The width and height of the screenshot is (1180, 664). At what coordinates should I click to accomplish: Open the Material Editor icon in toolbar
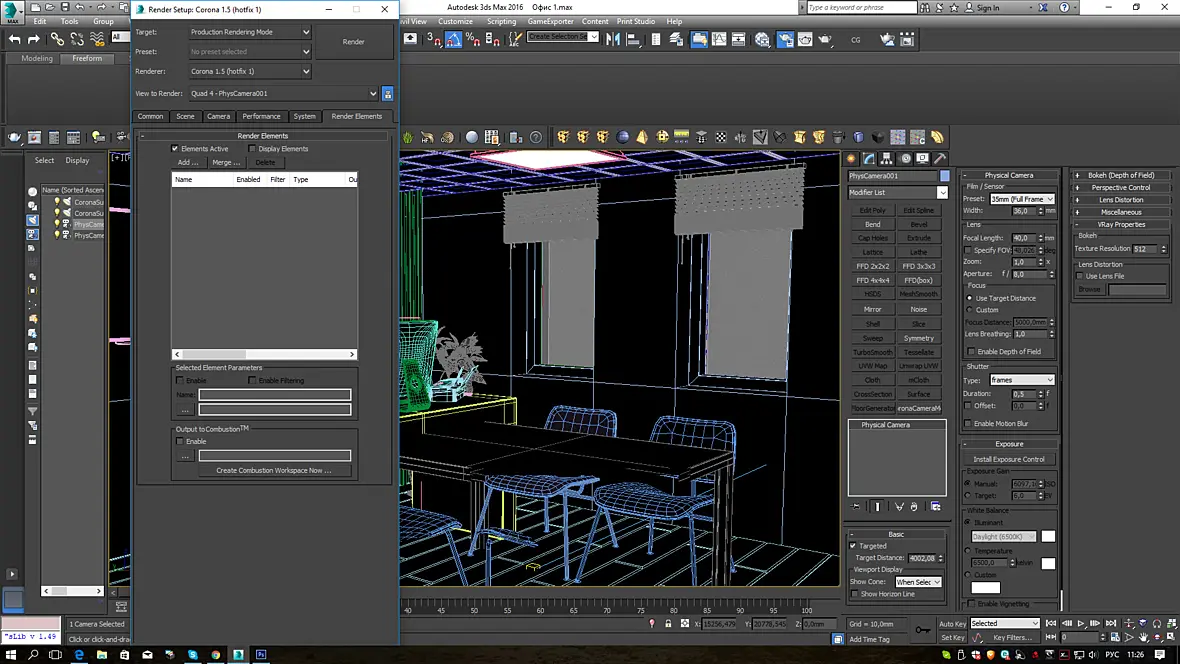[762, 39]
